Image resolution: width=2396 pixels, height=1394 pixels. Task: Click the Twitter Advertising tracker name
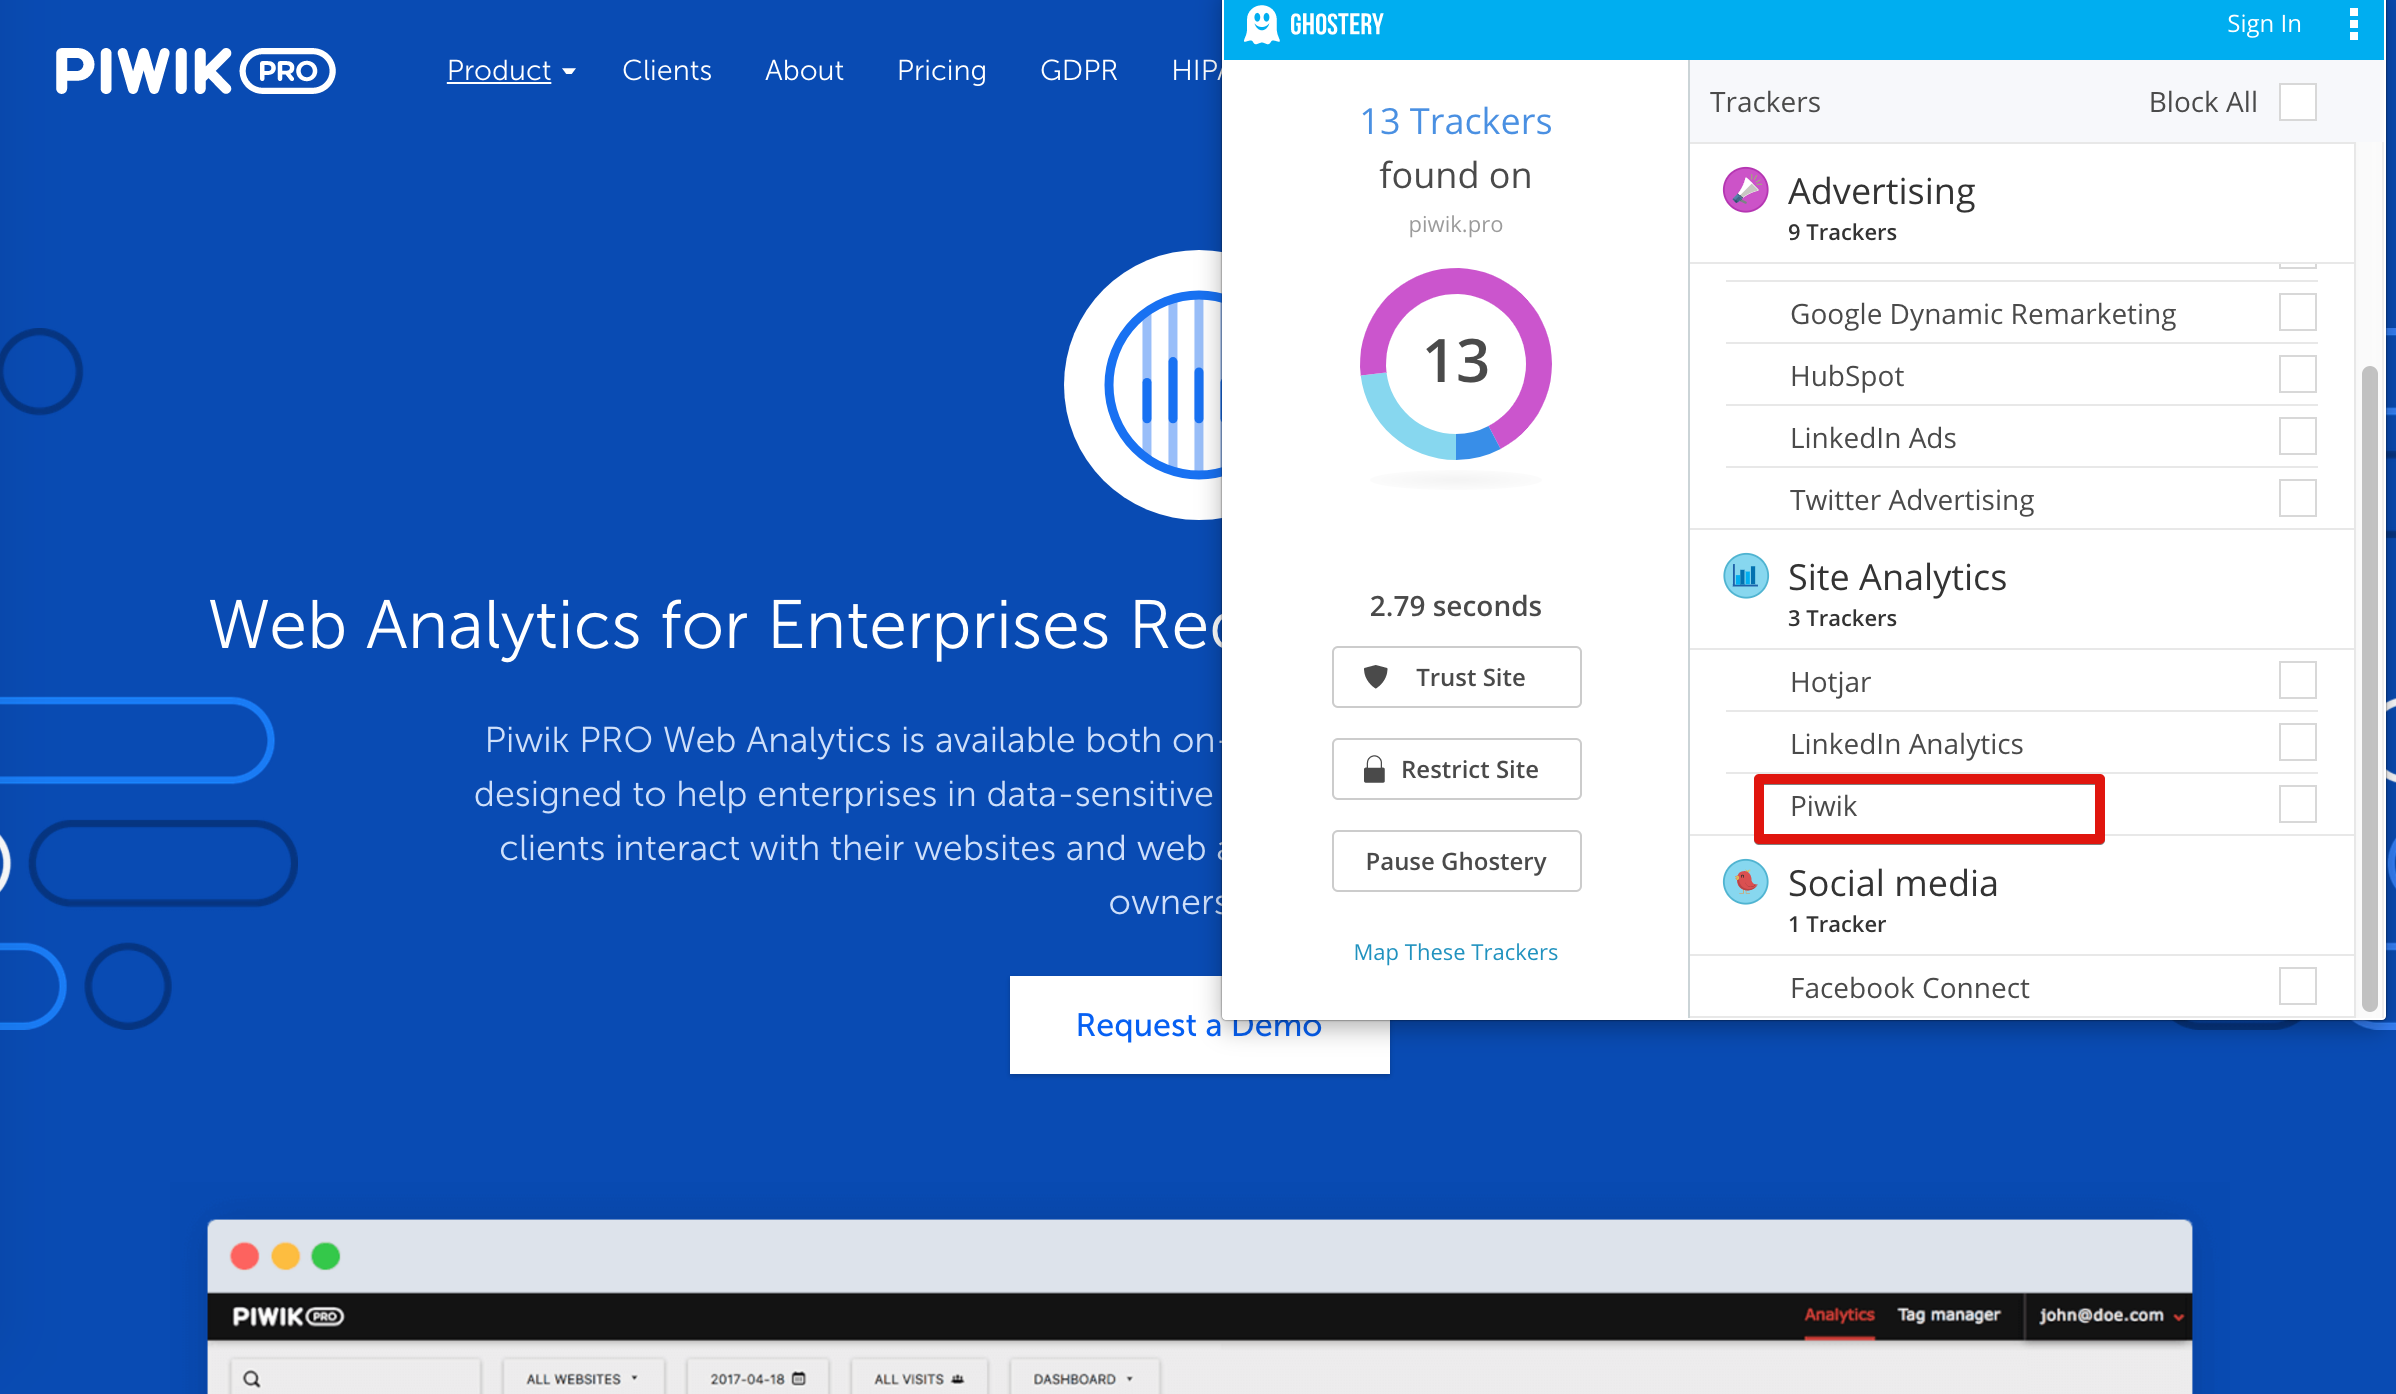[x=1912, y=500]
